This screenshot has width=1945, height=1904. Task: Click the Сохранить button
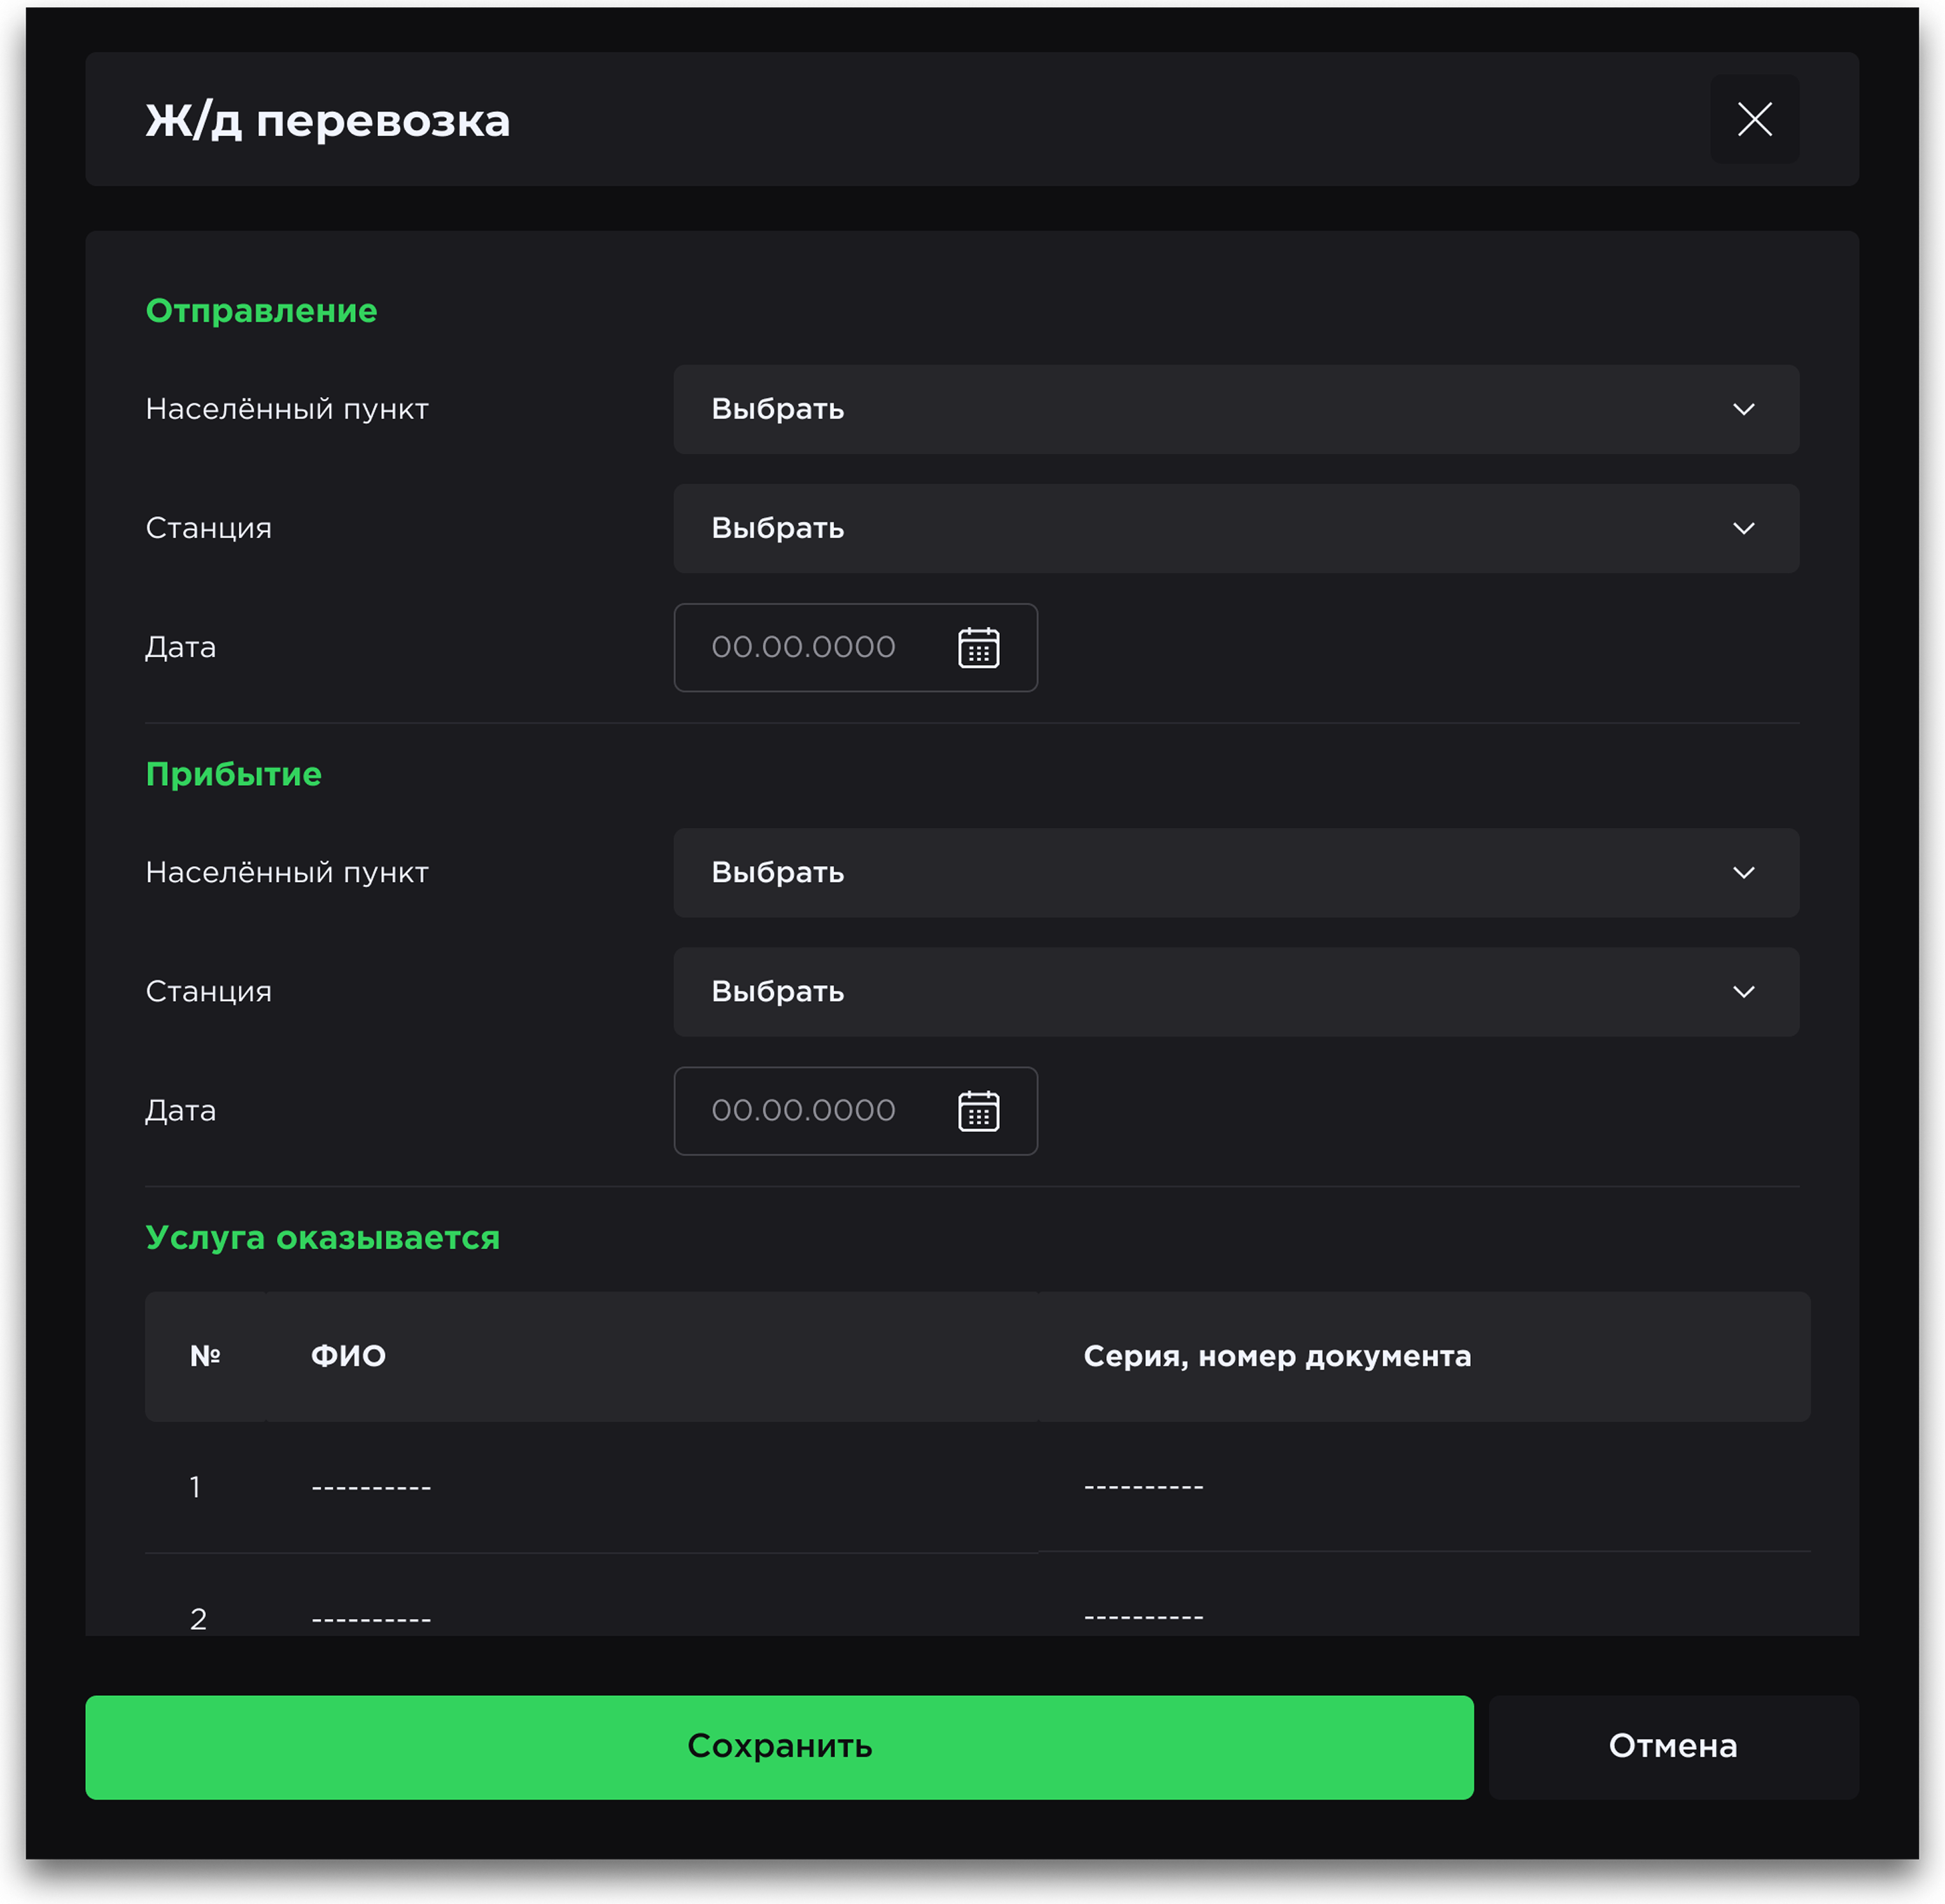click(x=779, y=1746)
